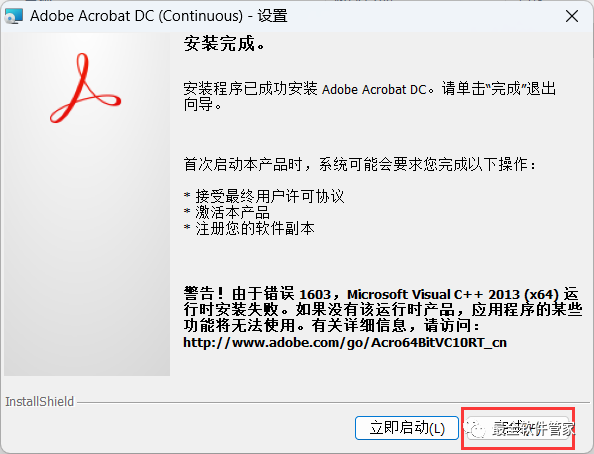
Task: Open the Acro64BitVC10RT_cn adobe.com link
Action: [345, 343]
